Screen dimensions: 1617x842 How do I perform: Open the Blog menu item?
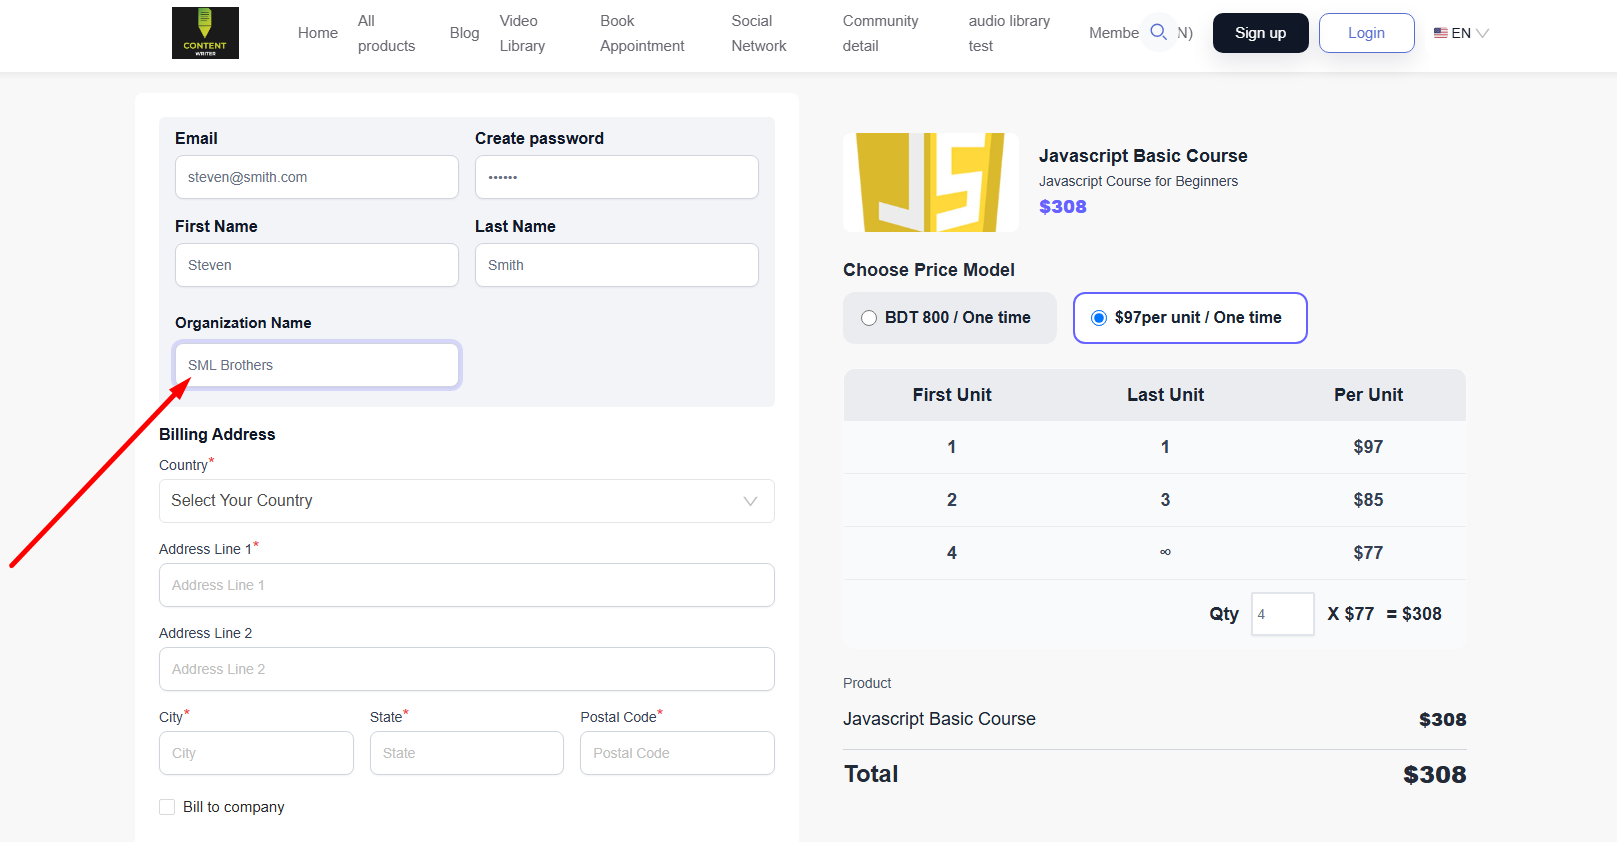464,33
